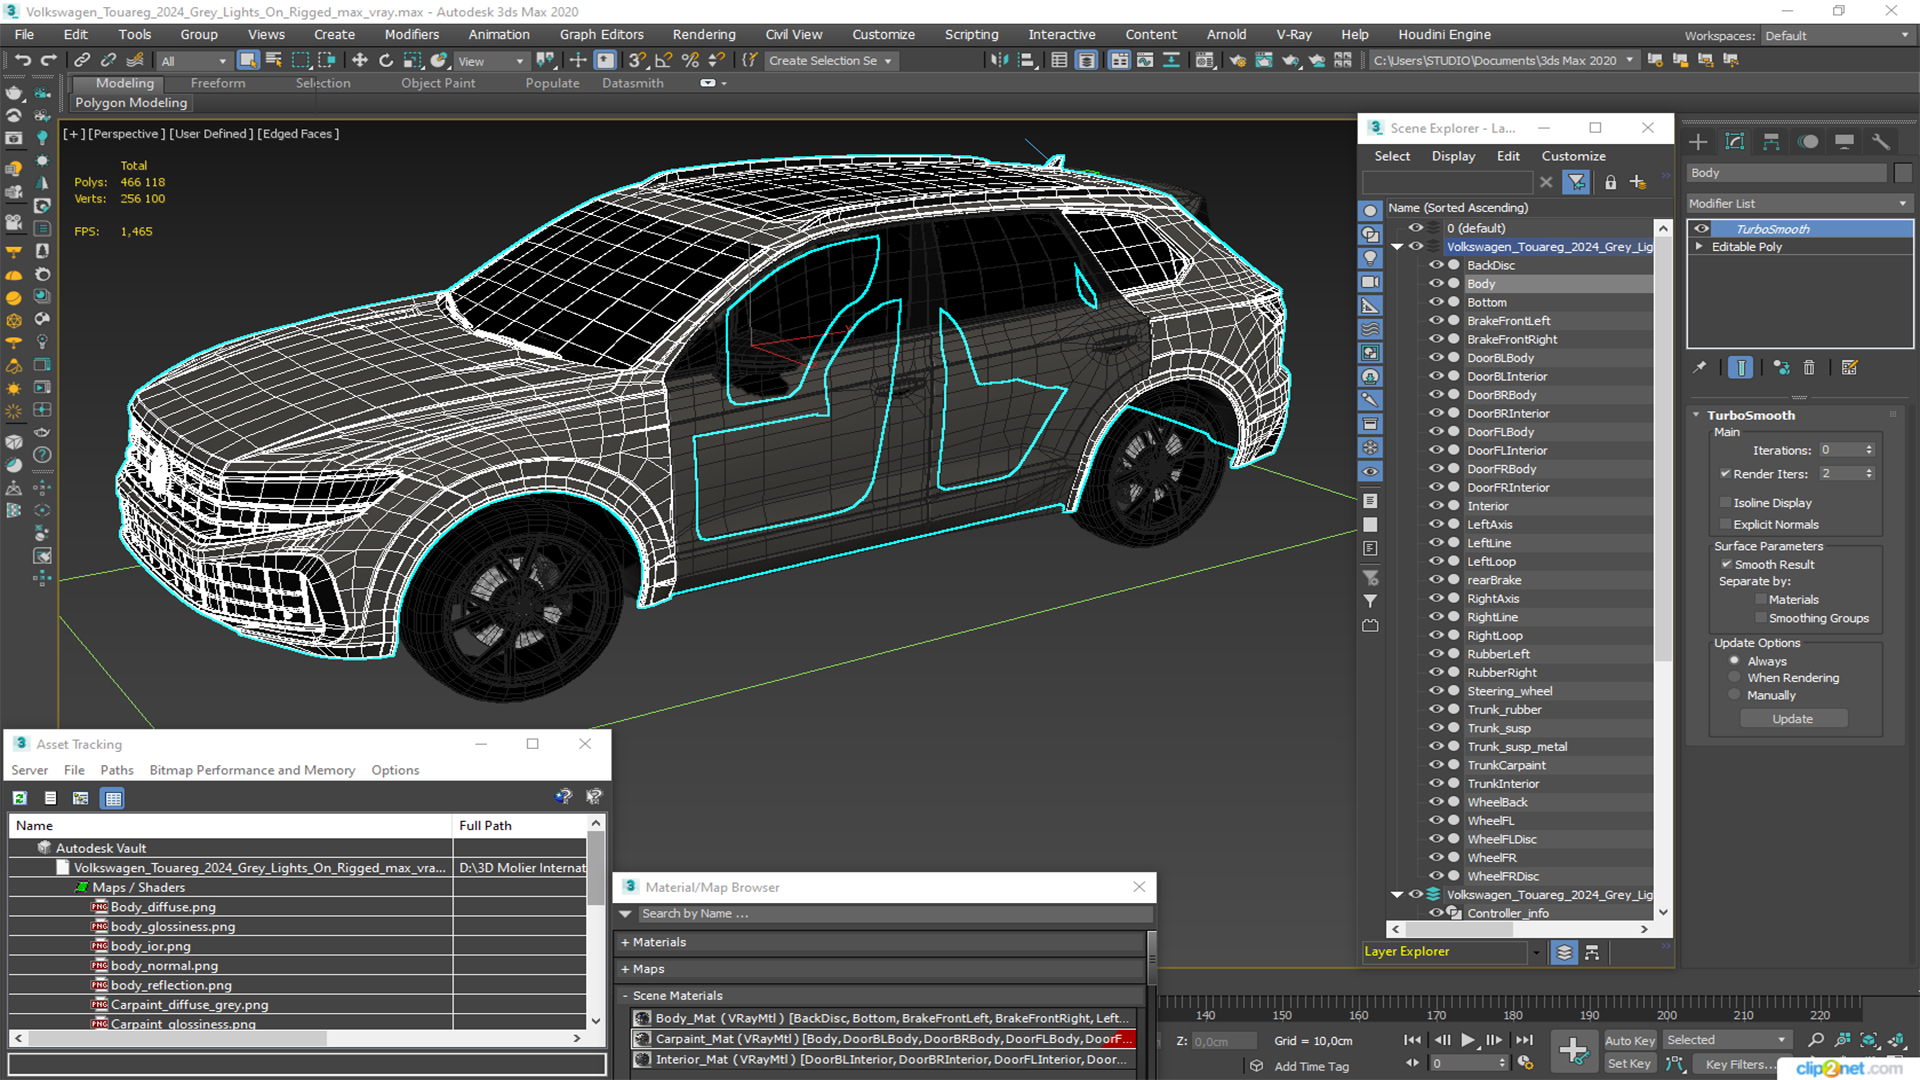Hide the BackDisc object via eye icon

pyautogui.click(x=1436, y=265)
